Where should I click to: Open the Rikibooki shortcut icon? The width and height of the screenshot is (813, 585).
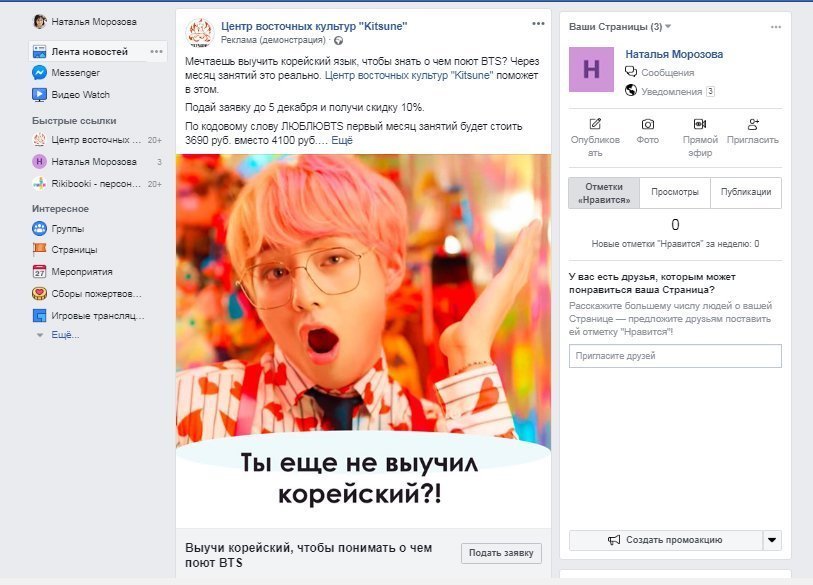(39, 184)
